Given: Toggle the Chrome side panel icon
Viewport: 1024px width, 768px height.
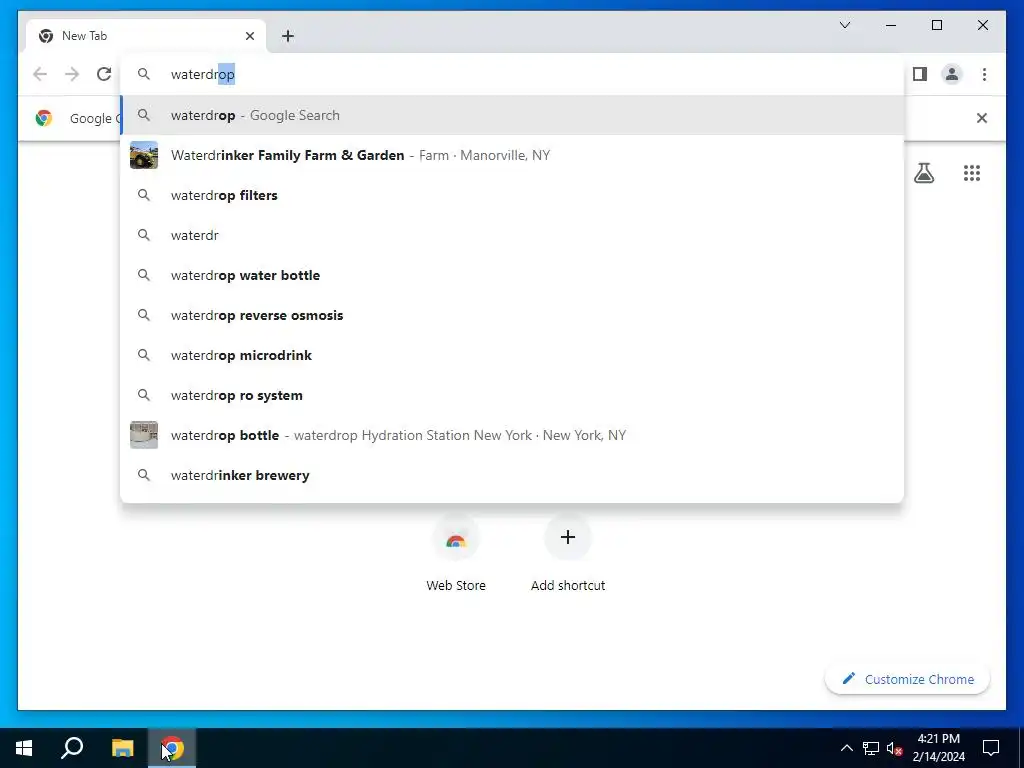Looking at the screenshot, I should click(x=920, y=74).
